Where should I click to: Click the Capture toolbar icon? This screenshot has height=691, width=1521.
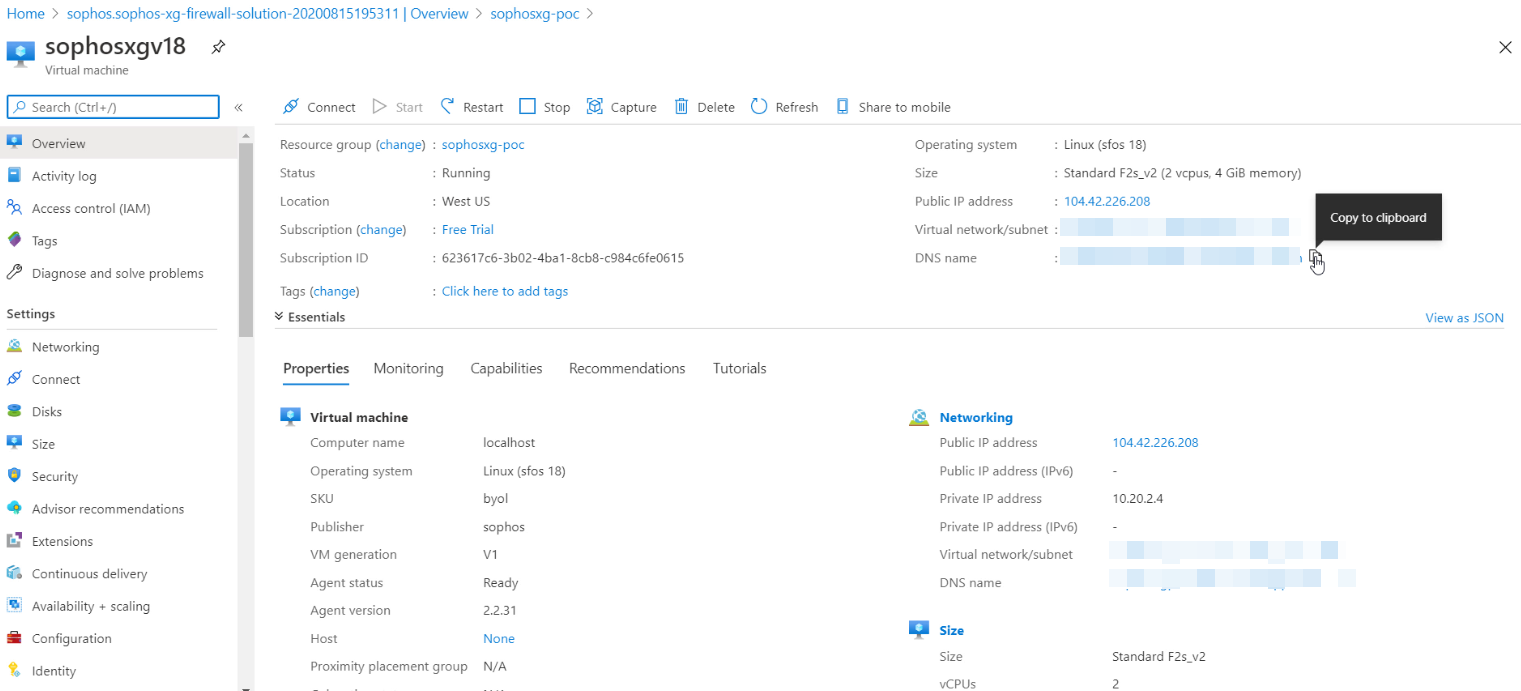(595, 107)
